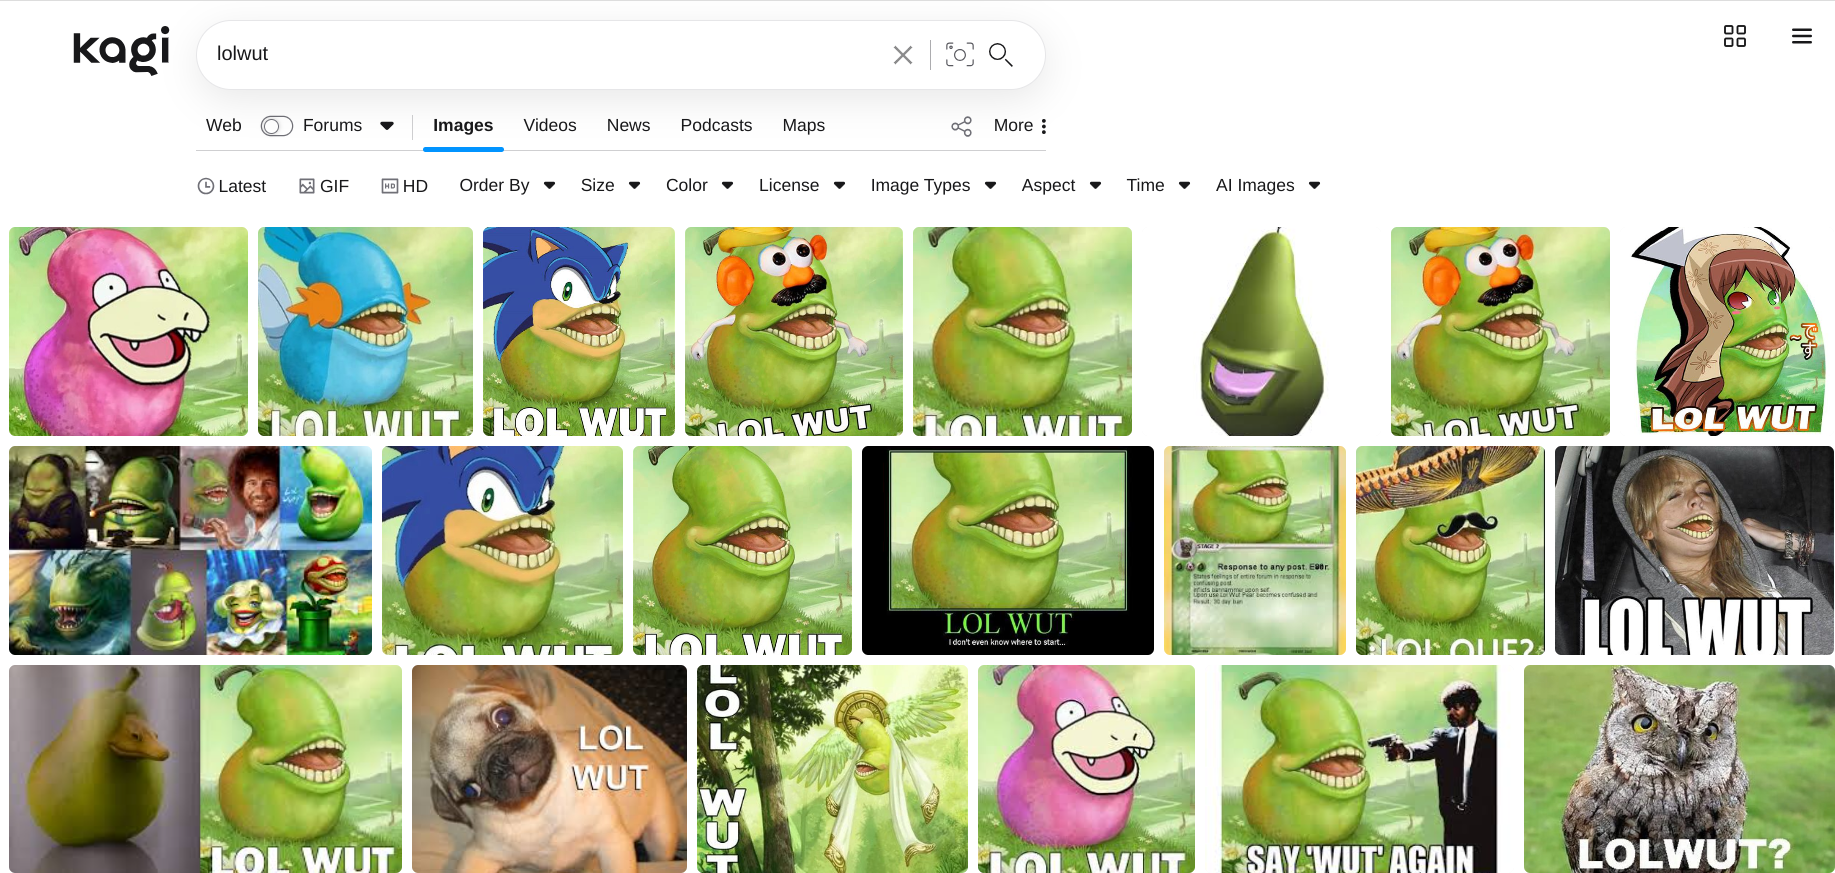Open the Time filter dropdown
The height and width of the screenshot is (873, 1835).
pos(1158,186)
